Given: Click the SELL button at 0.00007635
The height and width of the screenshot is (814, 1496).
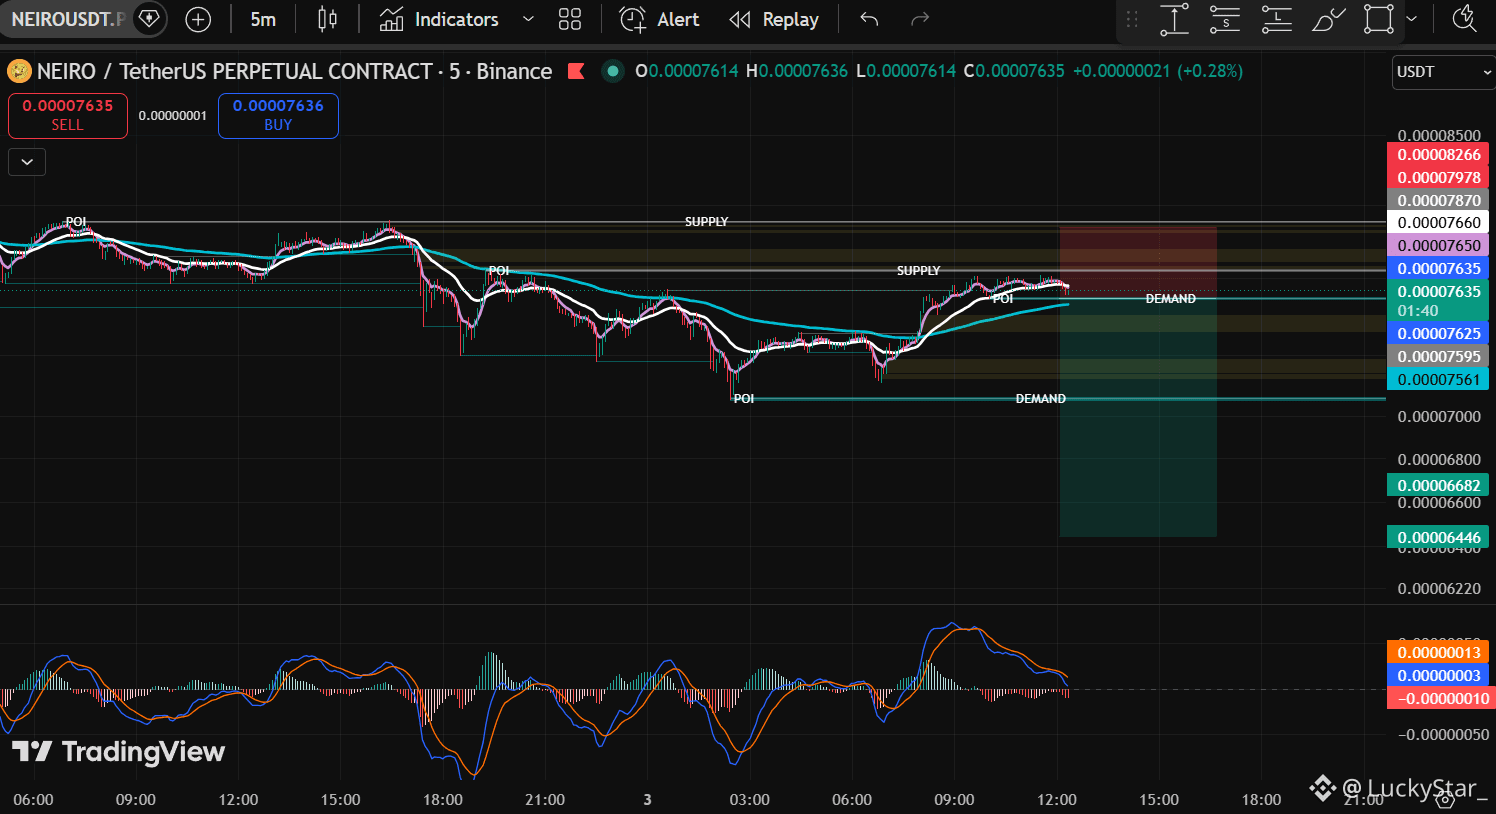Looking at the screenshot, I should [68, 115].
